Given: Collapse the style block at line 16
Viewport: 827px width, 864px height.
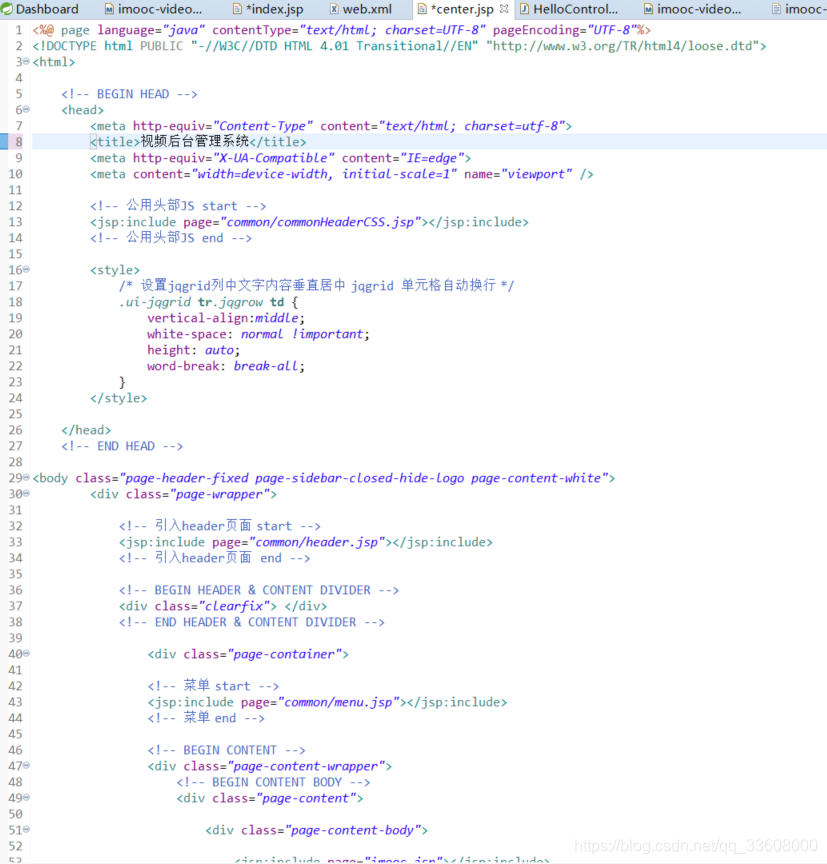Looking at the screenshot, I should pyautogui.click(x=26, y=269).
